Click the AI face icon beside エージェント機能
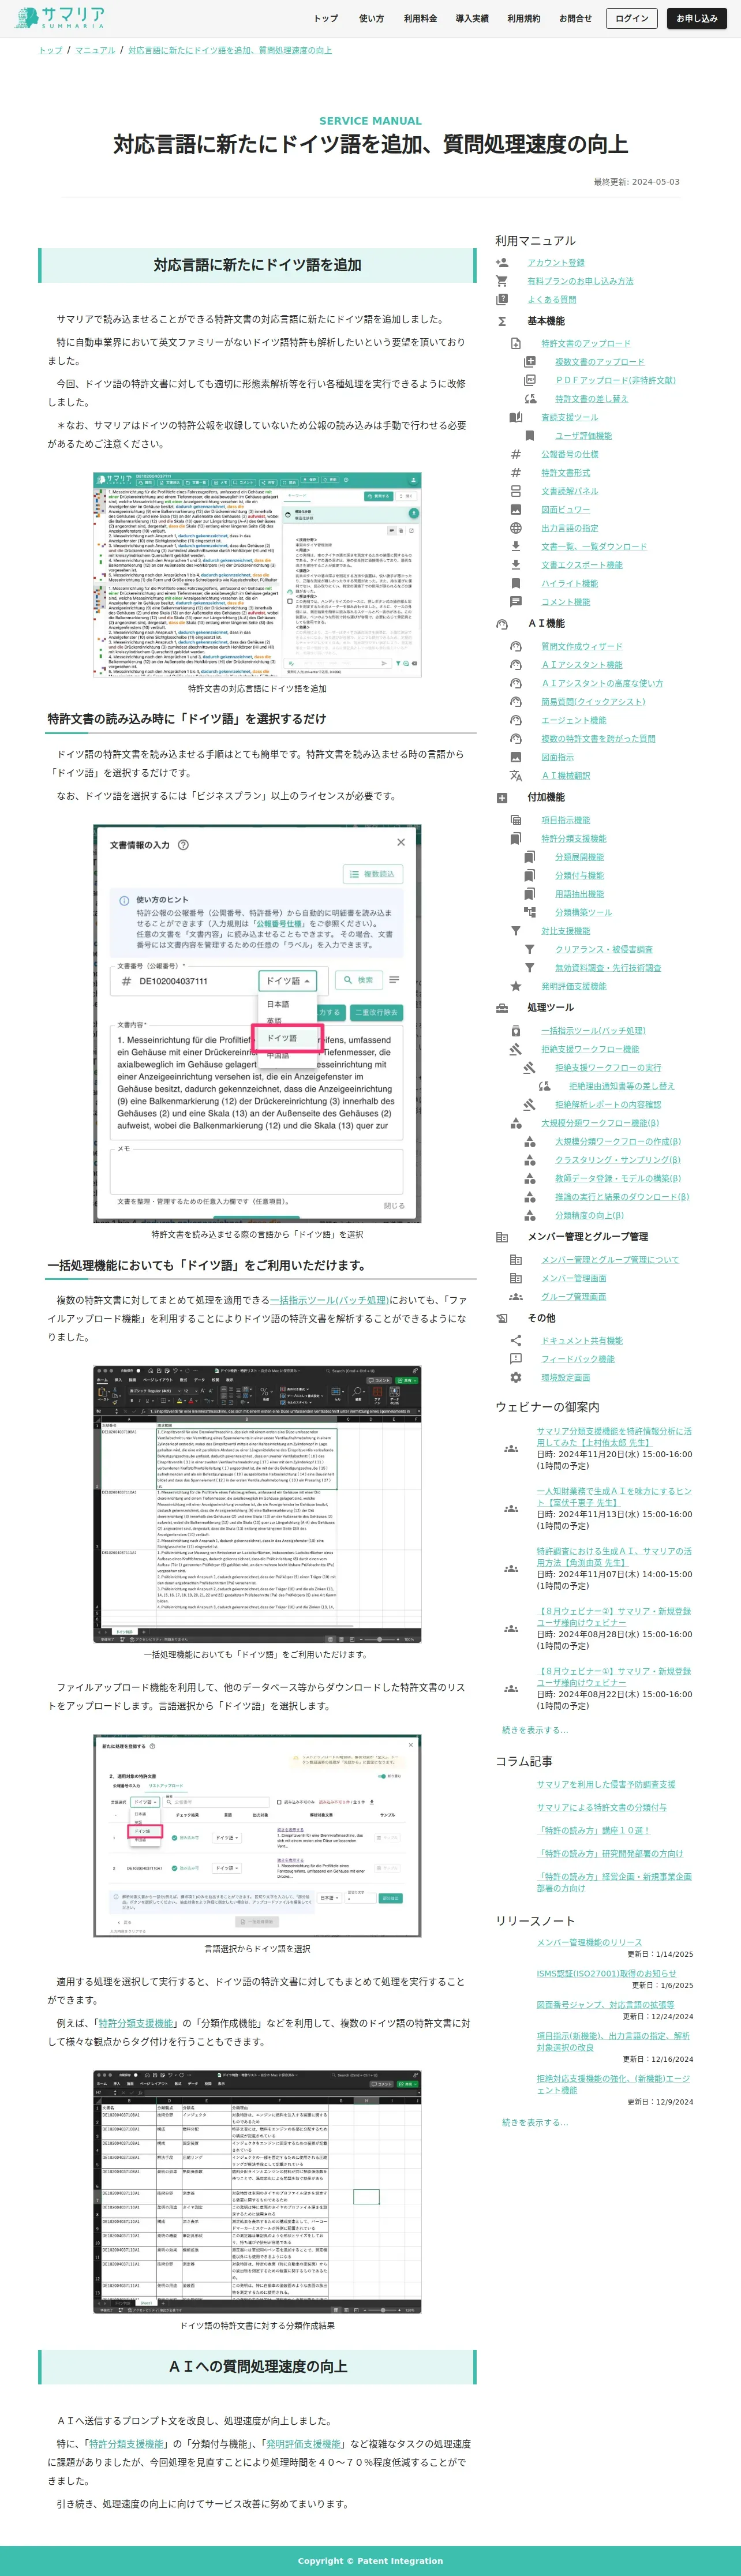The height and width of the screenshot is (2576, 741). click(x=516, y=721)
